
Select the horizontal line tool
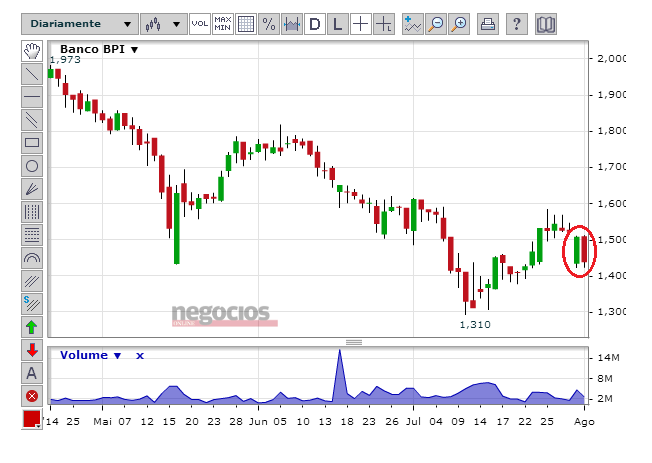click(x=32, y=97)
